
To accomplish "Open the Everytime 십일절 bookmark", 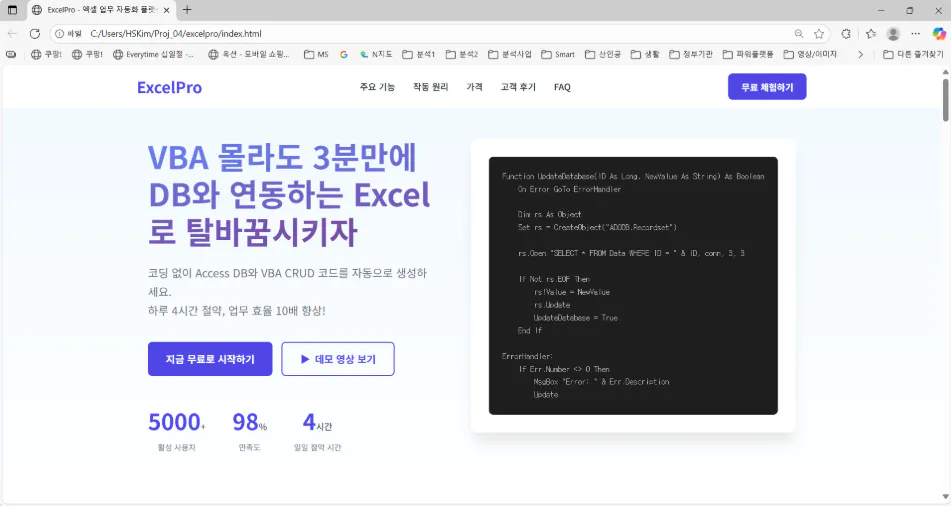I will coord(153,54).
